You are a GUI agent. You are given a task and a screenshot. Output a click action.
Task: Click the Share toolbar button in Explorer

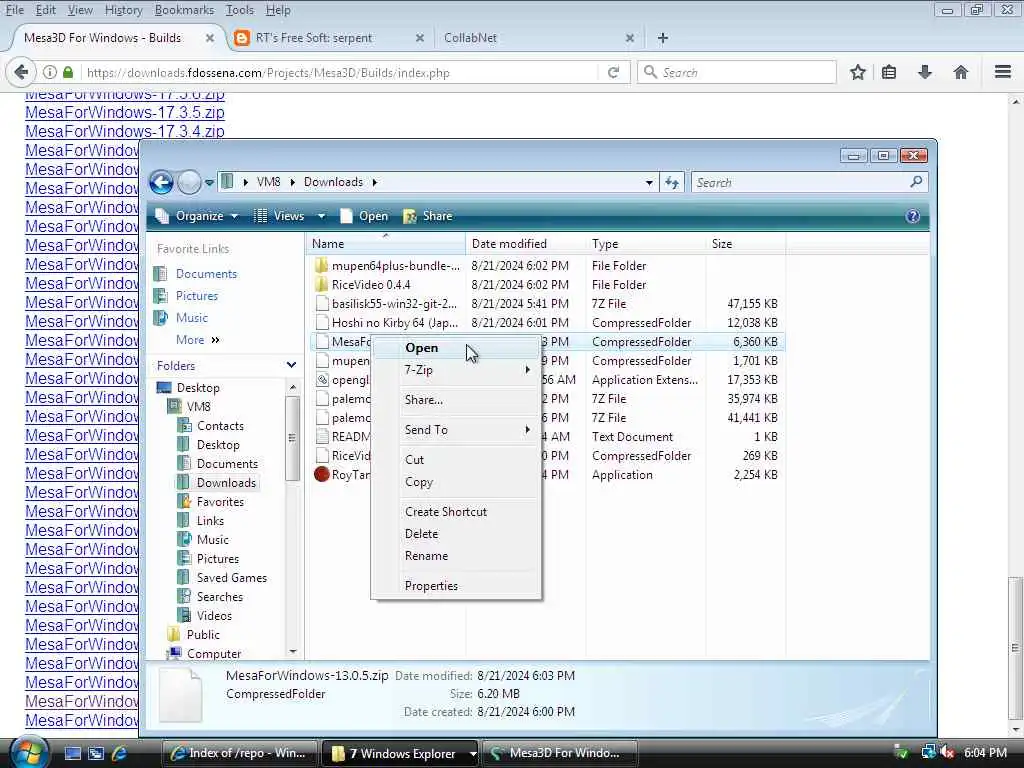coord(428,216)
